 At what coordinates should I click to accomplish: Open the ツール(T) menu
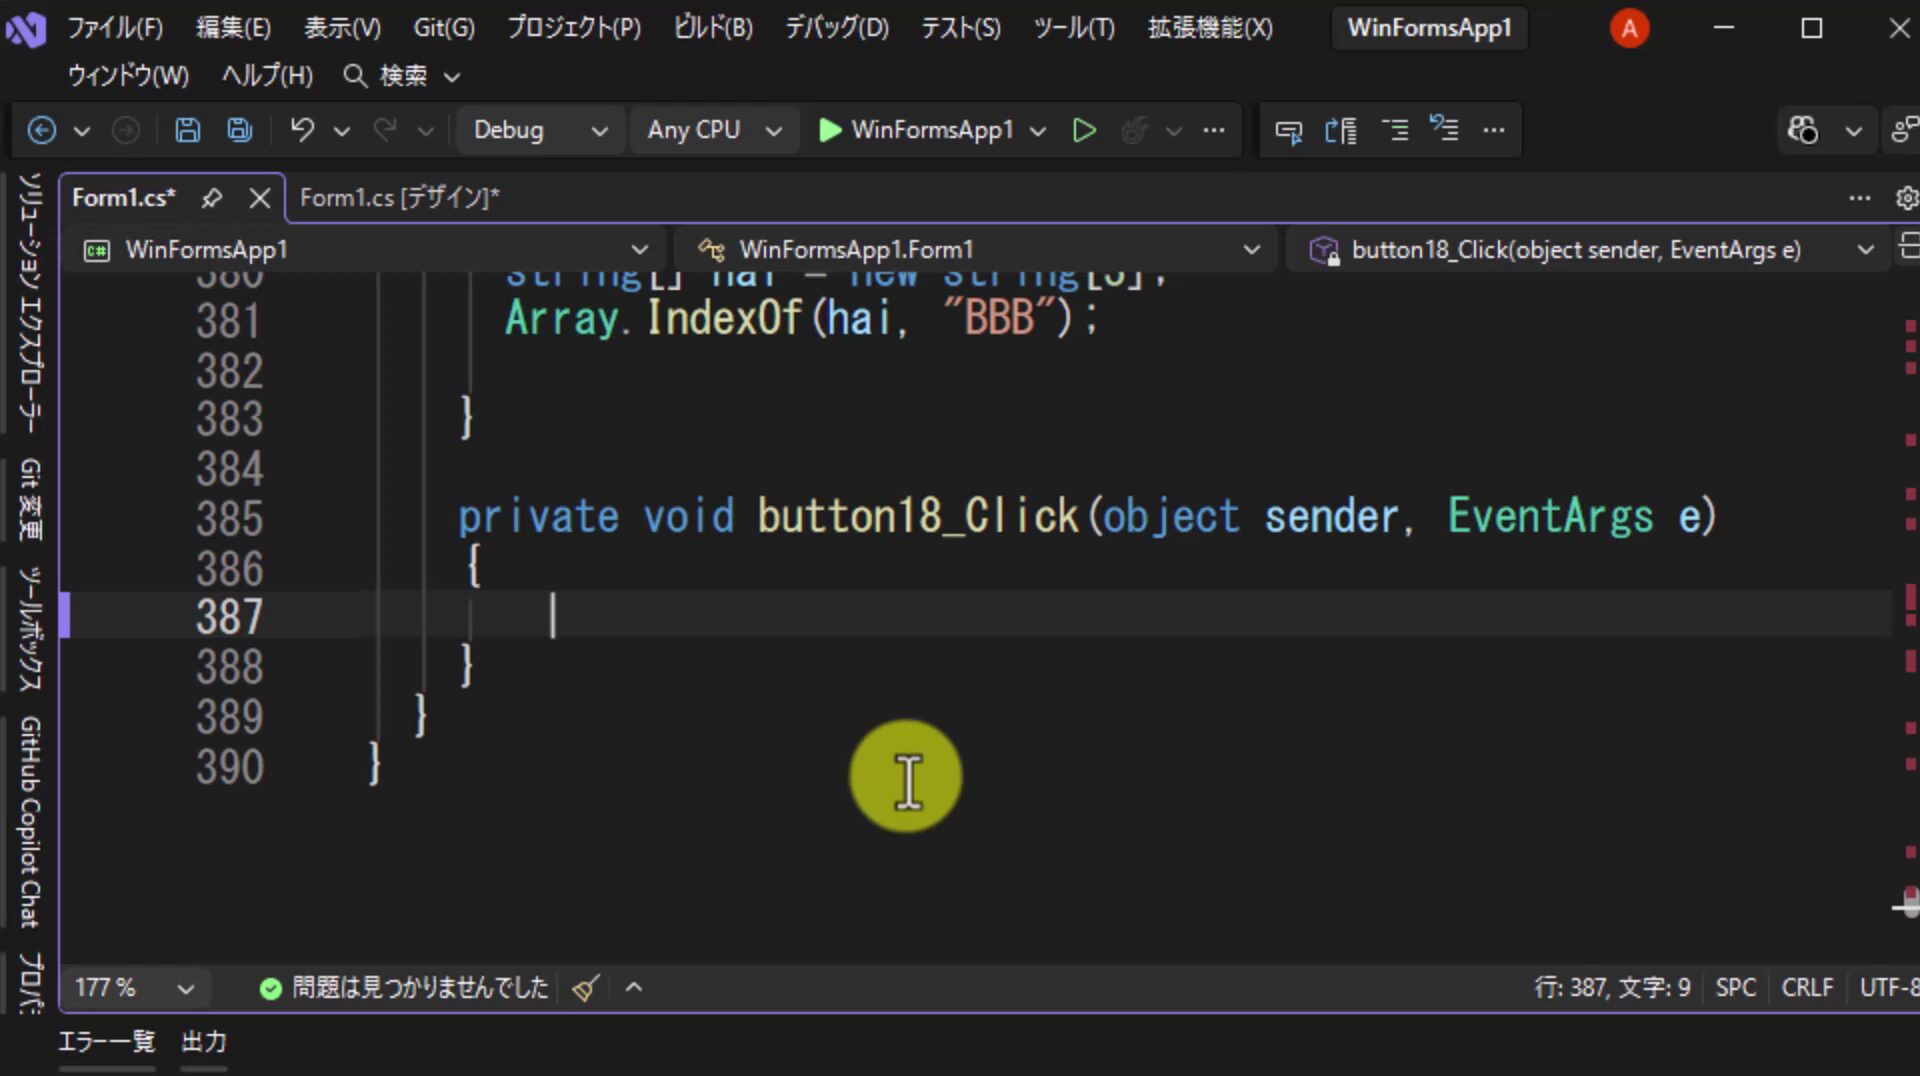[x=1074, y=28]
